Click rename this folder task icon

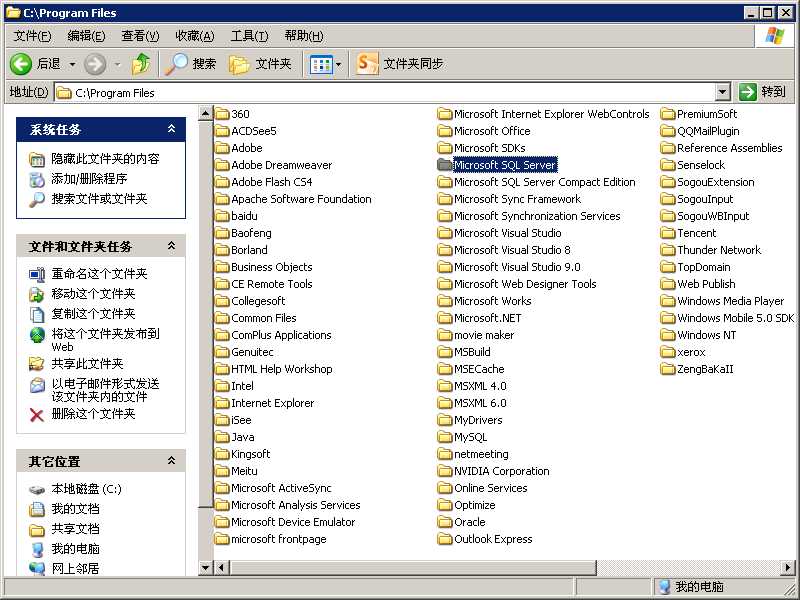point(37,274)
